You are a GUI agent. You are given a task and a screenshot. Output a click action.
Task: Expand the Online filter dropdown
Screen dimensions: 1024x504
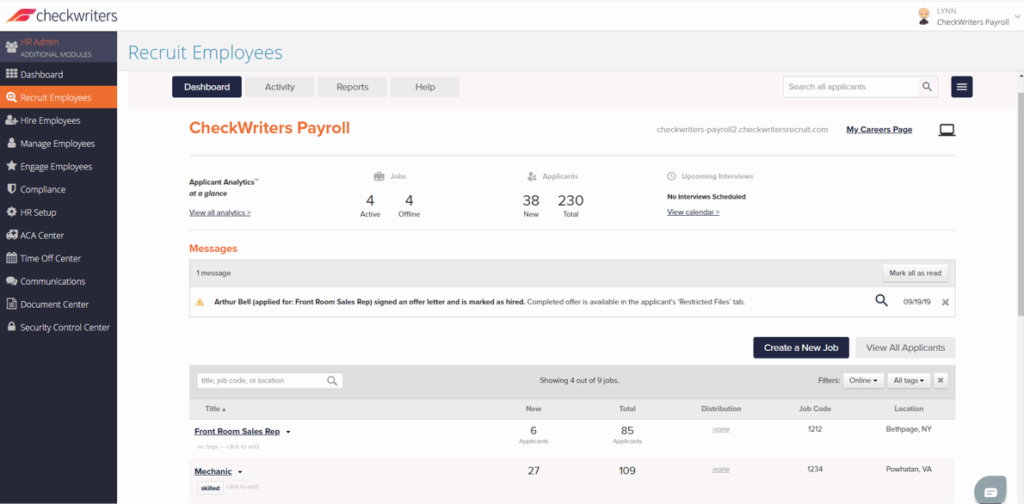coord(863,380)
